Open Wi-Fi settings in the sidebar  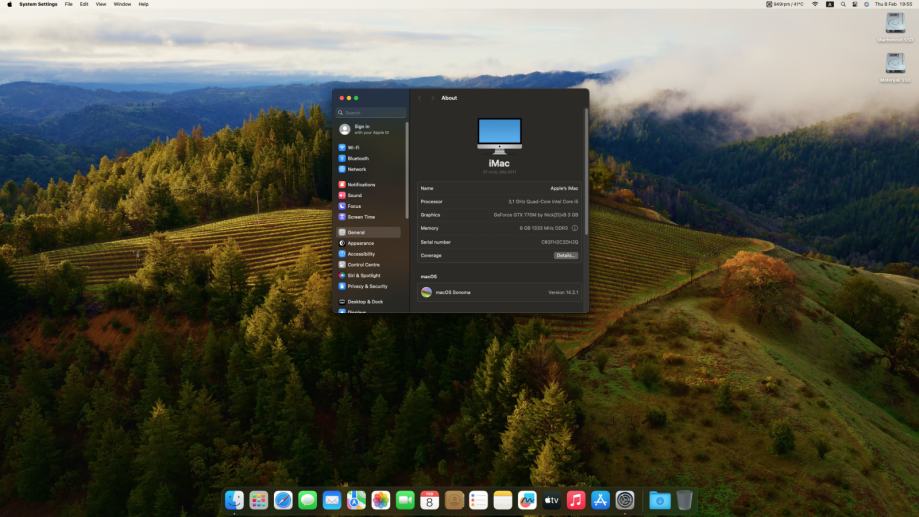[x=354, y=147]
